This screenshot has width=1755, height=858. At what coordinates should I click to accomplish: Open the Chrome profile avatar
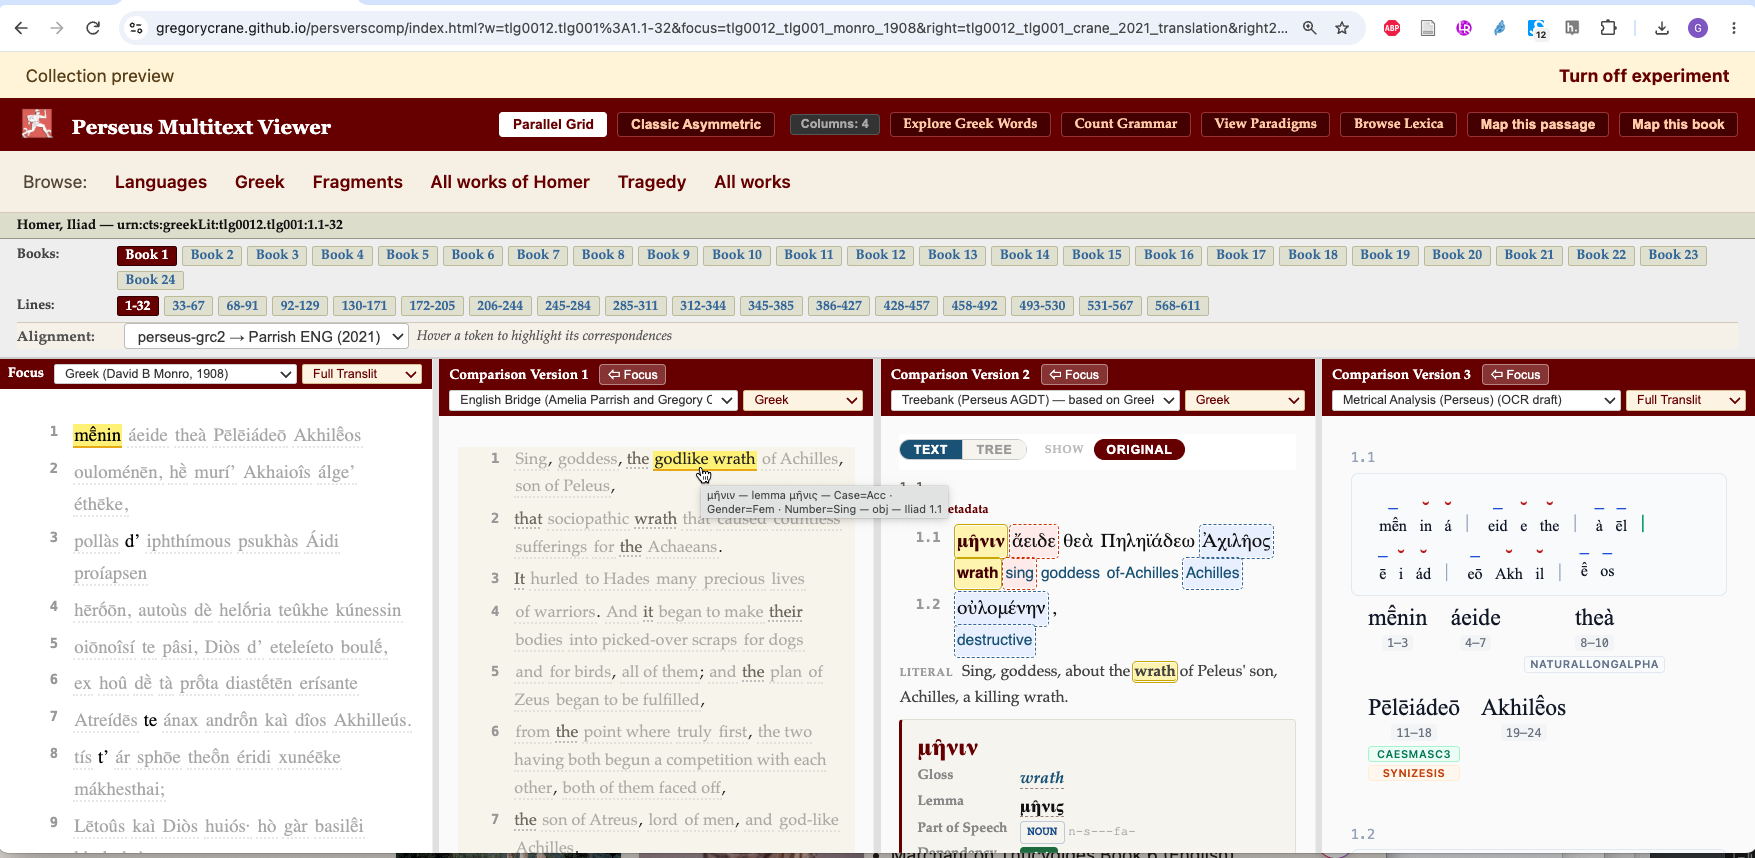click(1698, 28)
